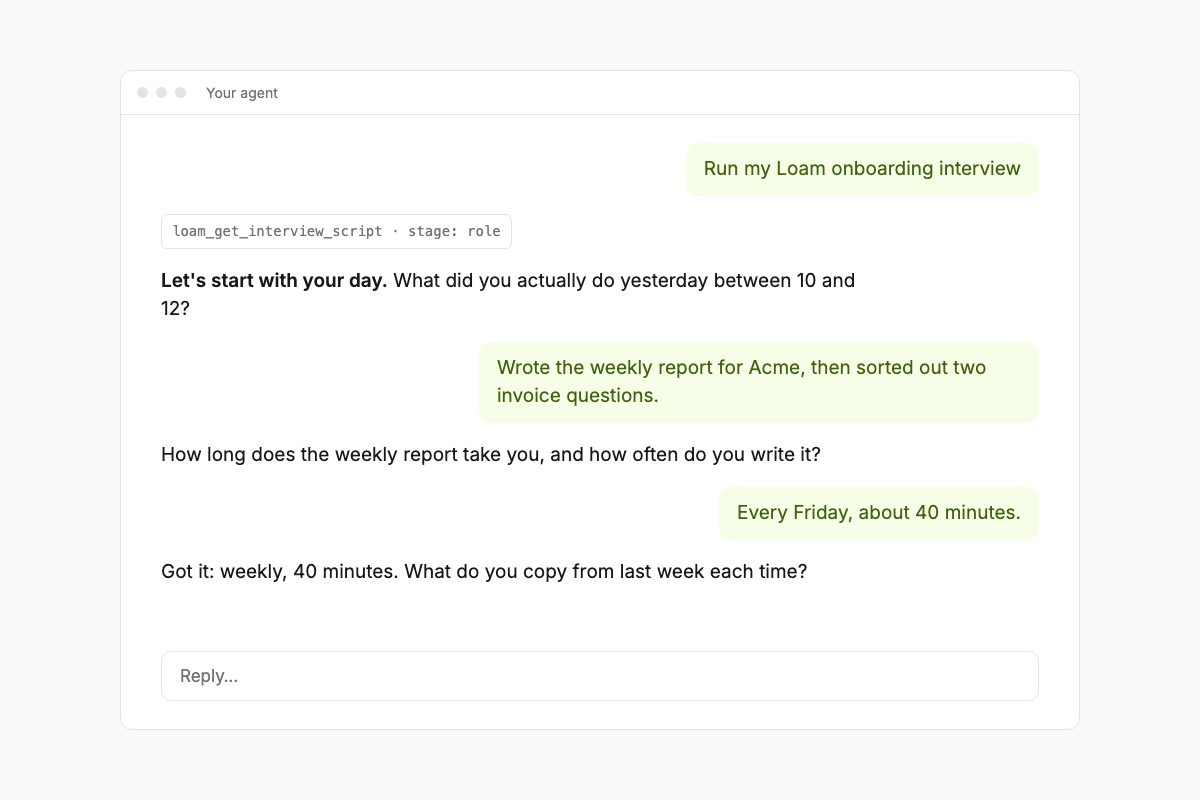Click the "Got it: weekly, 40 minutes" reply
1200x800 pixels.
click(484, 572)
